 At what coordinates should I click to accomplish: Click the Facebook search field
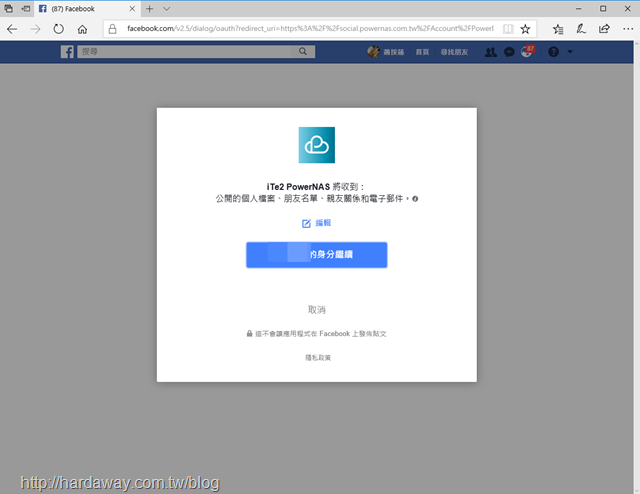186,51
